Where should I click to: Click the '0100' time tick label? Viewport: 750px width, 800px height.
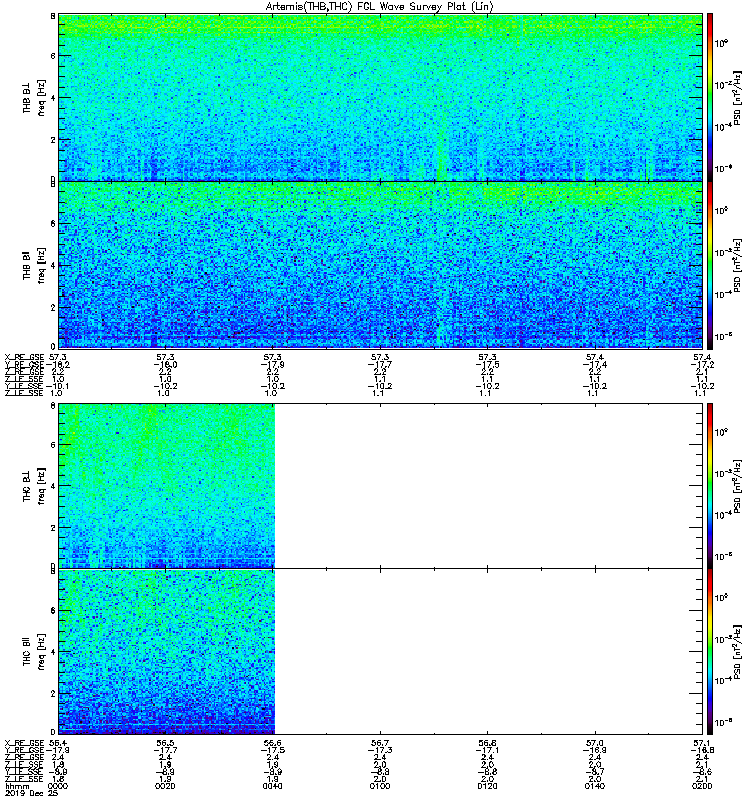380,786
